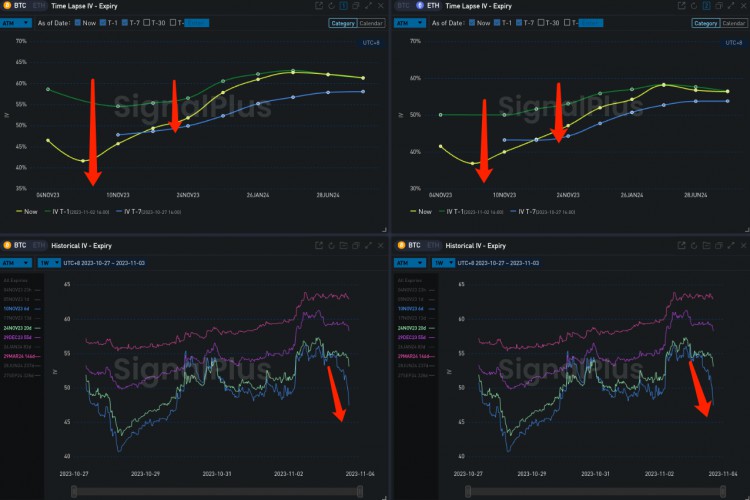Select Calendar view in ETH Time Lapse panel
The width and height of the screenshot is (750, 500).
coord(733,23)
